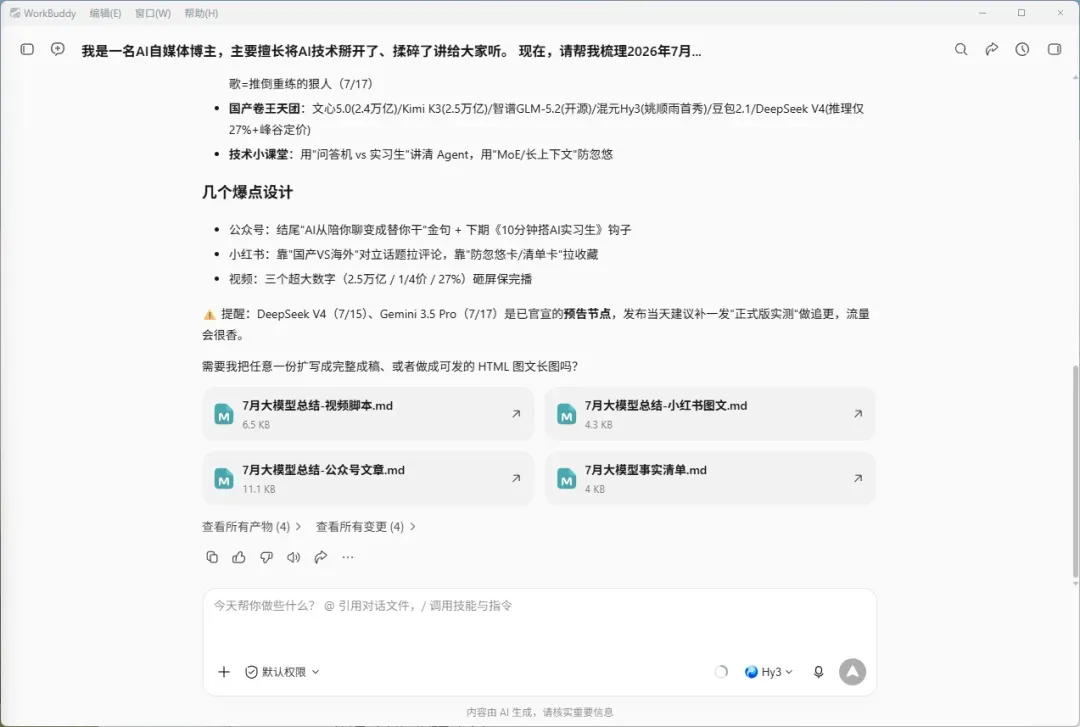Image resolution: width=1080 pixels, height=727 pixels.
Task: Like the response with thumbs up
Action: click(x=239, y=557)
